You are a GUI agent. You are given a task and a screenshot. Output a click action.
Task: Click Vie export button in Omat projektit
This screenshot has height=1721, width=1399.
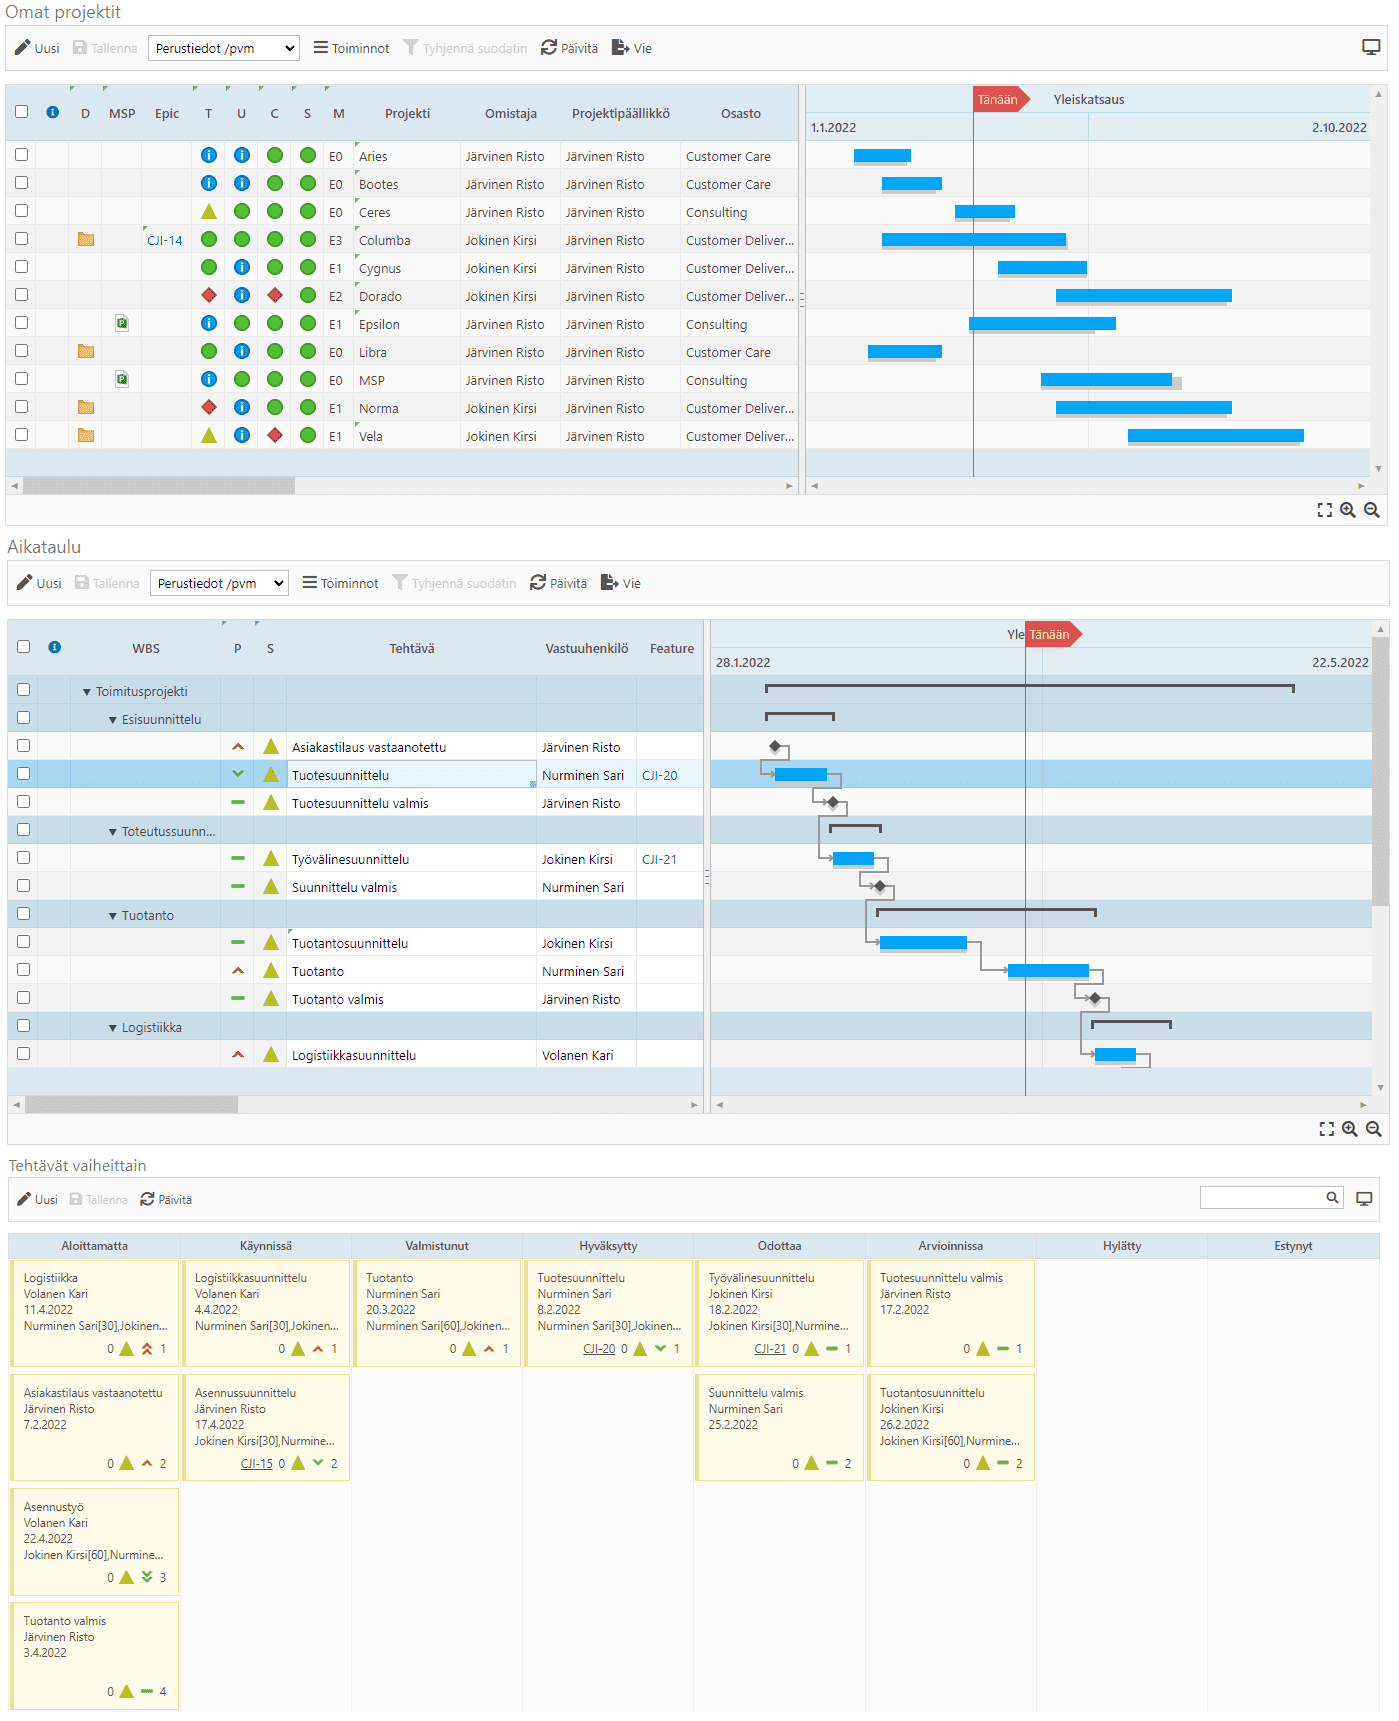[632, 48]
